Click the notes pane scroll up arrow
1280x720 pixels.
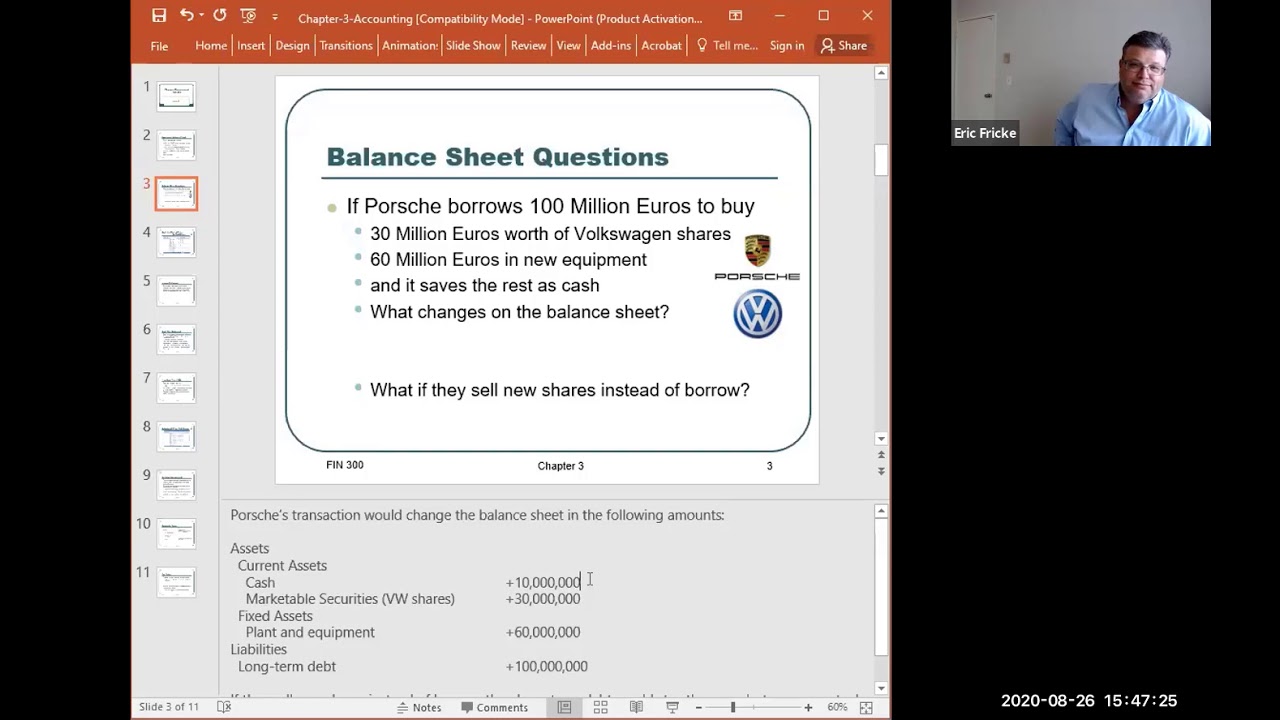881,511
